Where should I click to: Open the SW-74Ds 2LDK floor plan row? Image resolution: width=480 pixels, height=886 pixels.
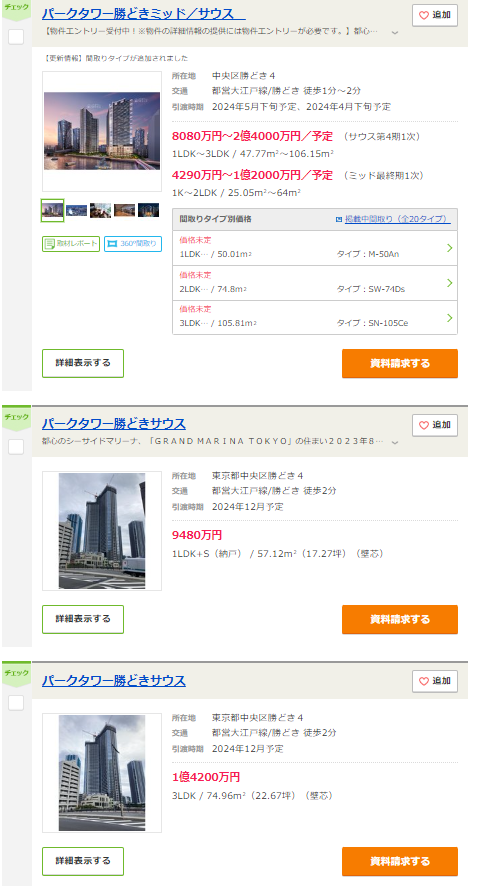[x=315, y=283]
